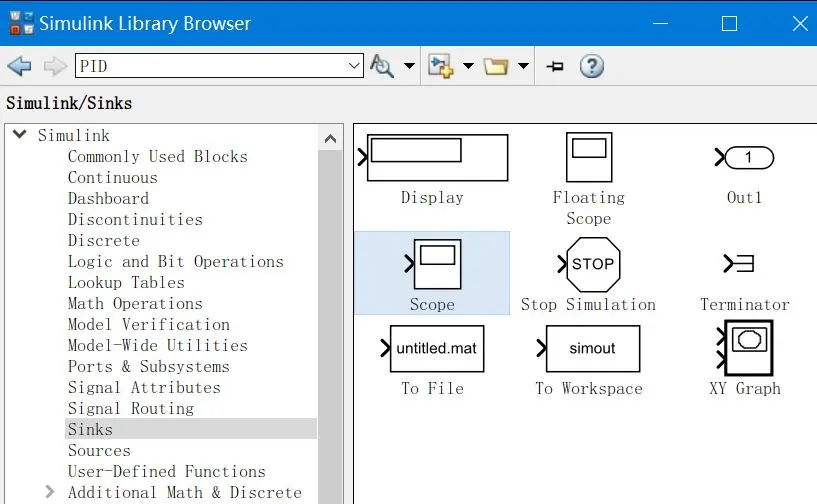Click the Terminator block icon
The image size is (817, 504).
[x=739, y=263]
